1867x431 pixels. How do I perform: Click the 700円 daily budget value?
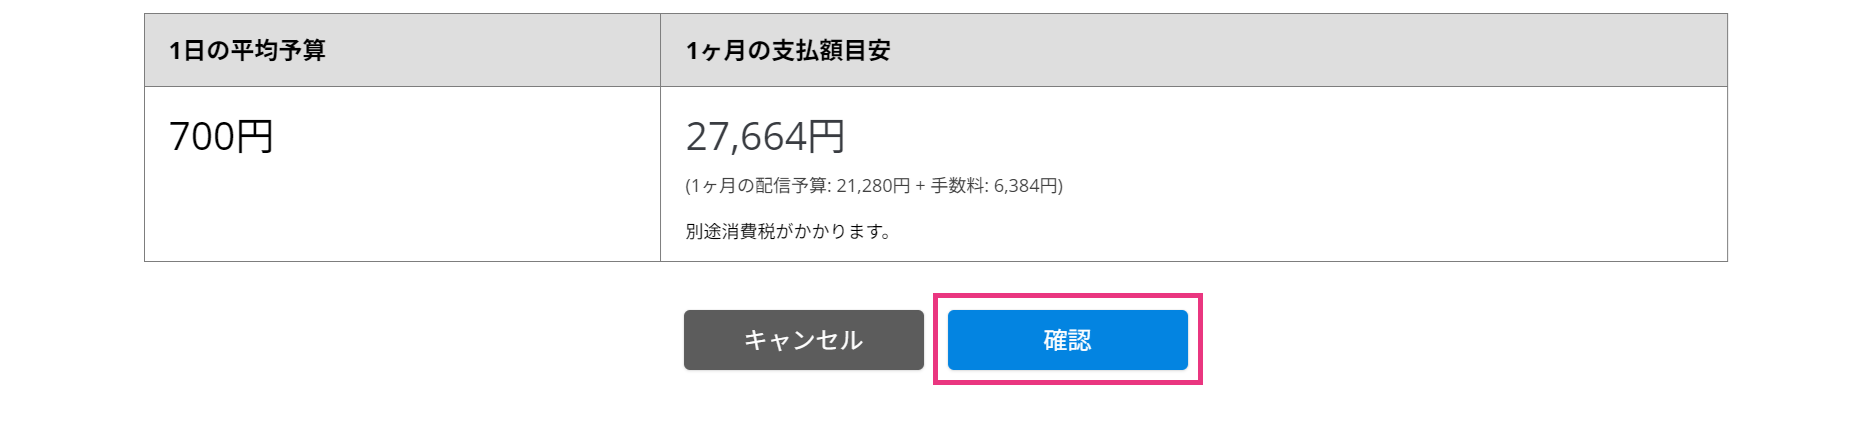[221, 136]
